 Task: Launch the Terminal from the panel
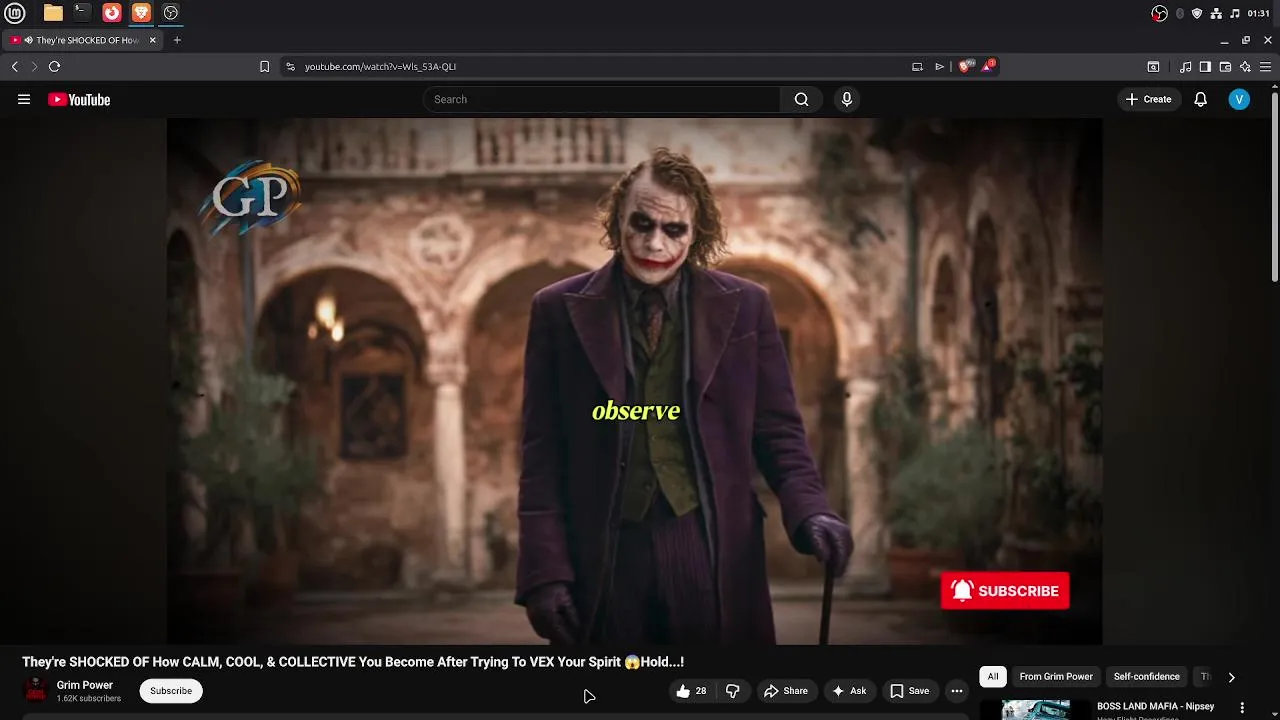pos(82,13)
